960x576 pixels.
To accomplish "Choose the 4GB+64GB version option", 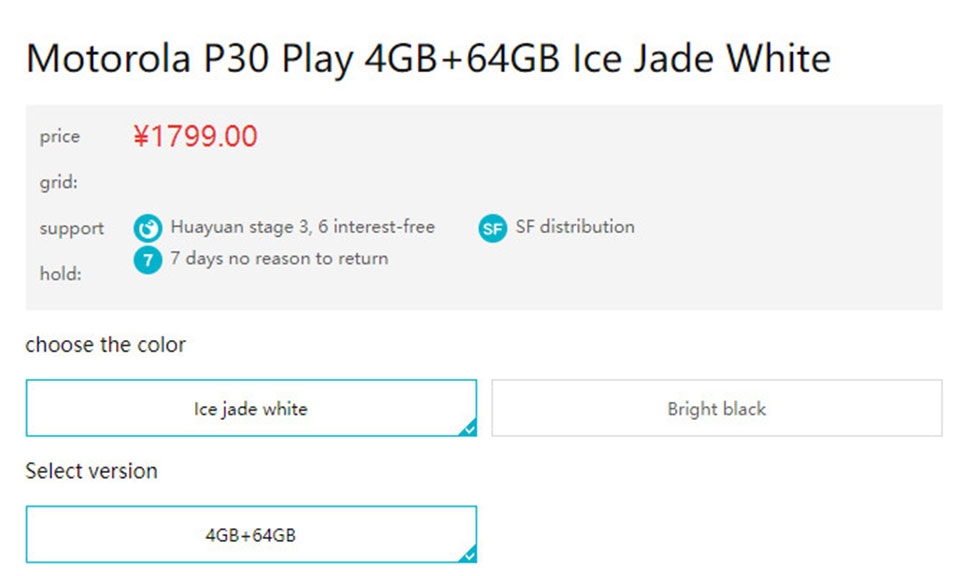I will (x=251, y=534).
